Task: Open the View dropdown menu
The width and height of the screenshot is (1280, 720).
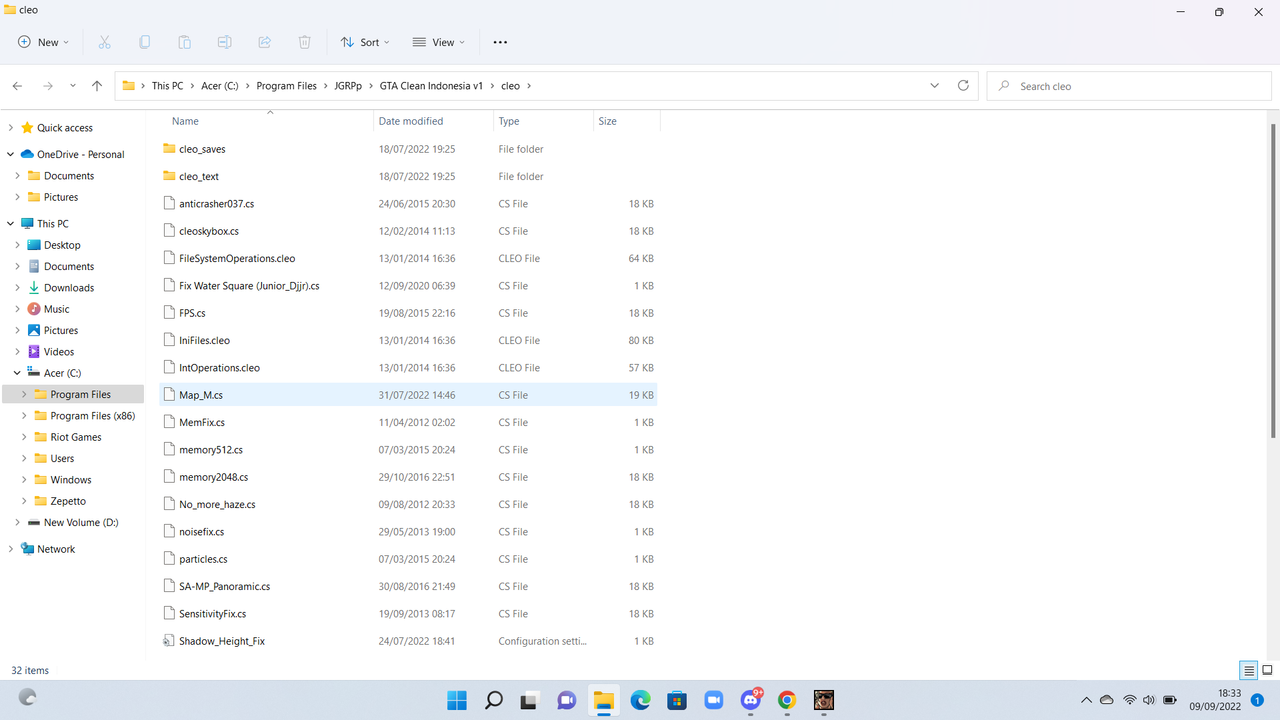Action: [437, 42]
